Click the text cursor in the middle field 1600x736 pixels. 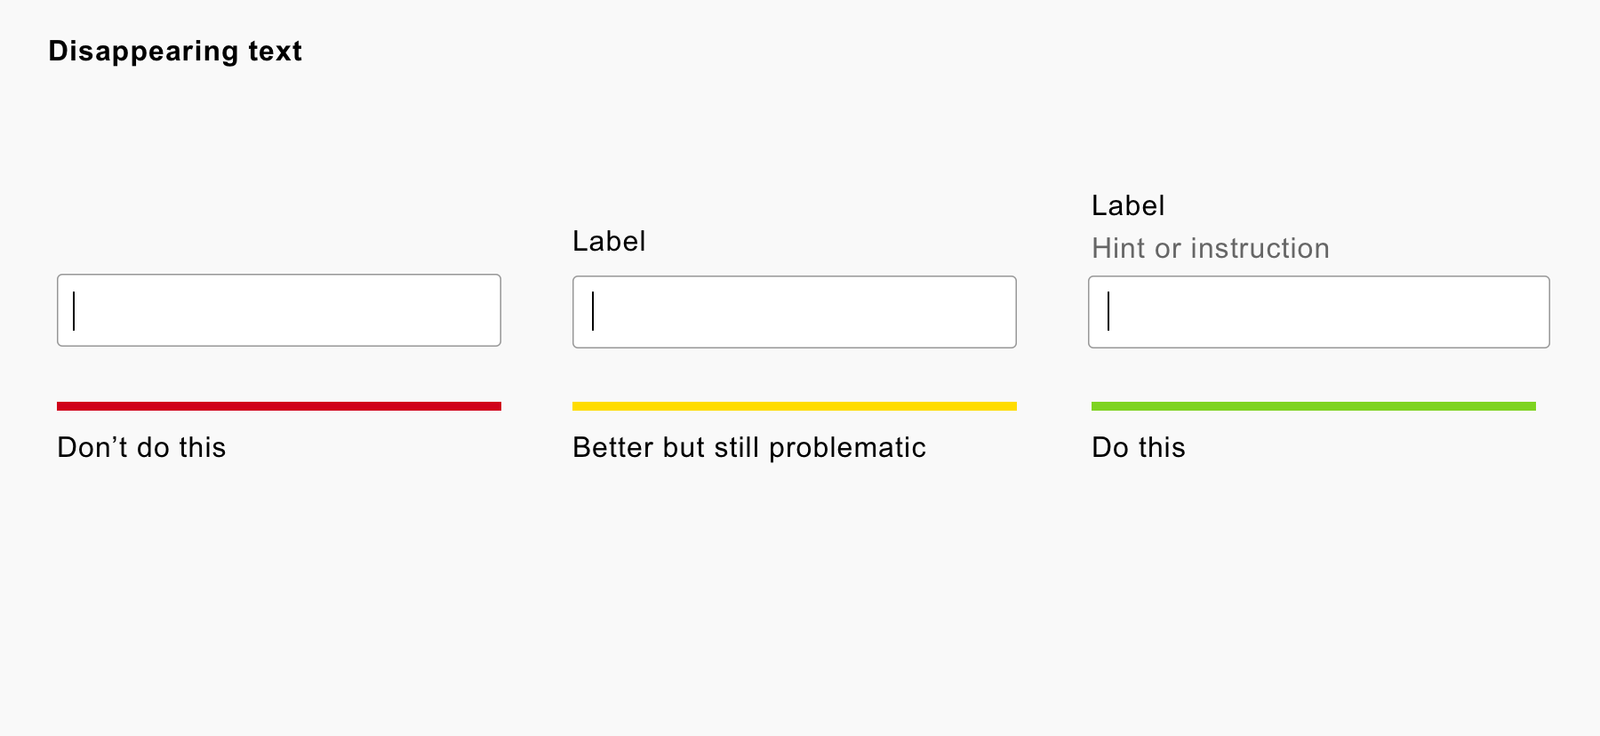coord(593,311)
